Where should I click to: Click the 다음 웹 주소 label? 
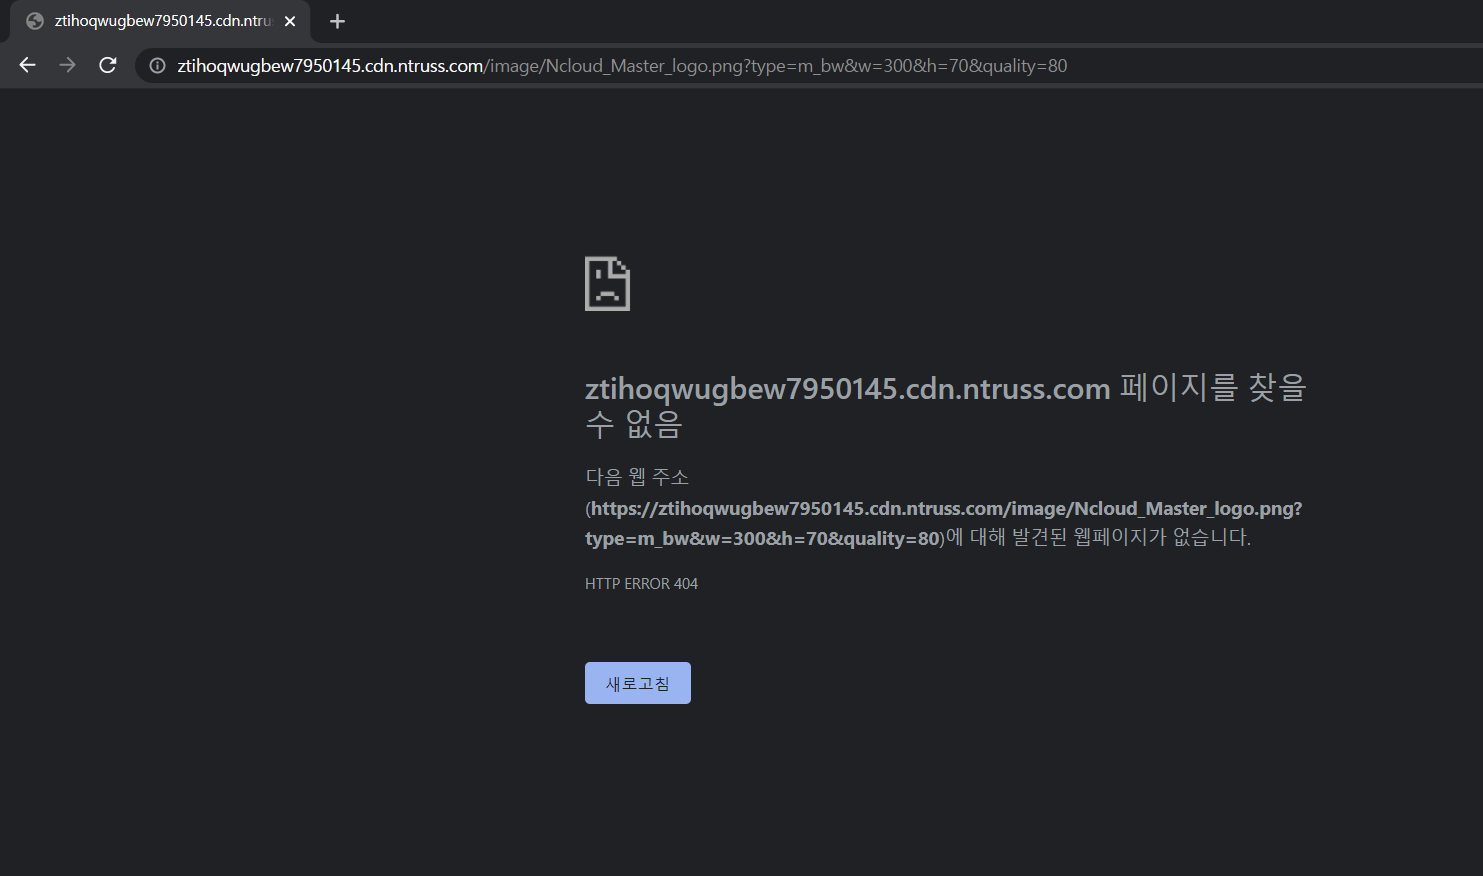(637, 477)
